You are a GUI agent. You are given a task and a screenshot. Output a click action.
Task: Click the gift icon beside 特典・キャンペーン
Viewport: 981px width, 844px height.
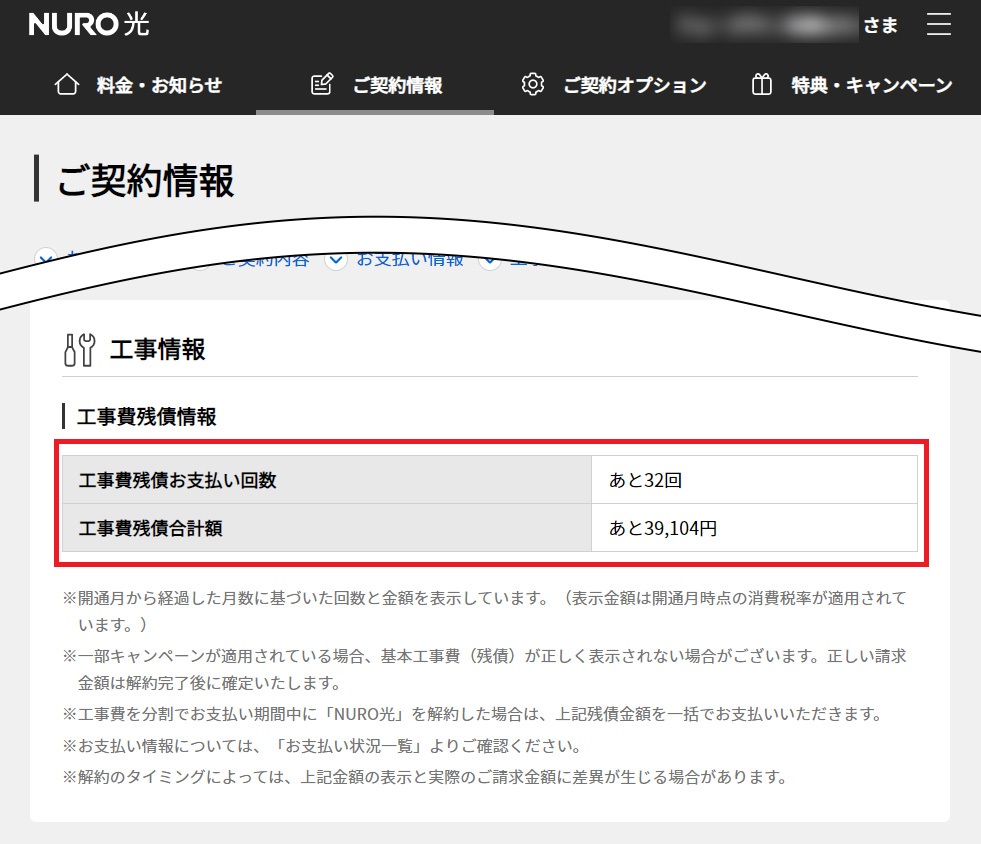761,84
